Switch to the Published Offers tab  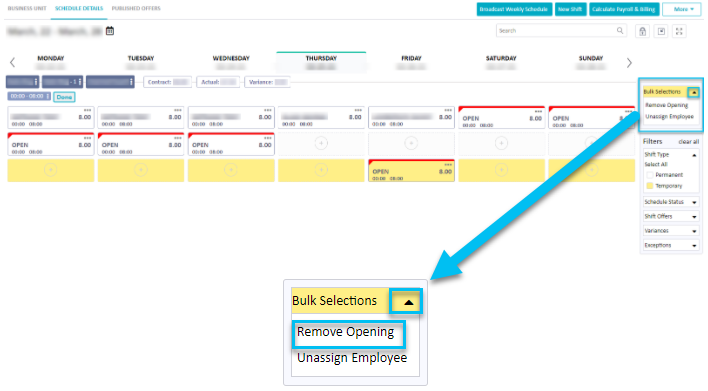click(x=136, y=8)
